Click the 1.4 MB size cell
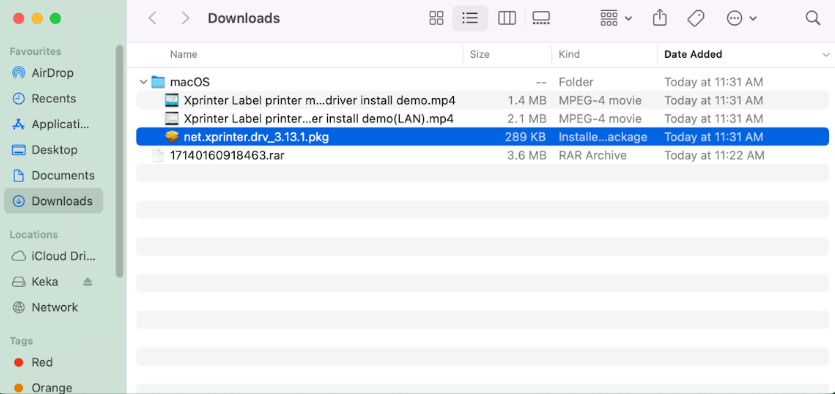 [527, 100]
